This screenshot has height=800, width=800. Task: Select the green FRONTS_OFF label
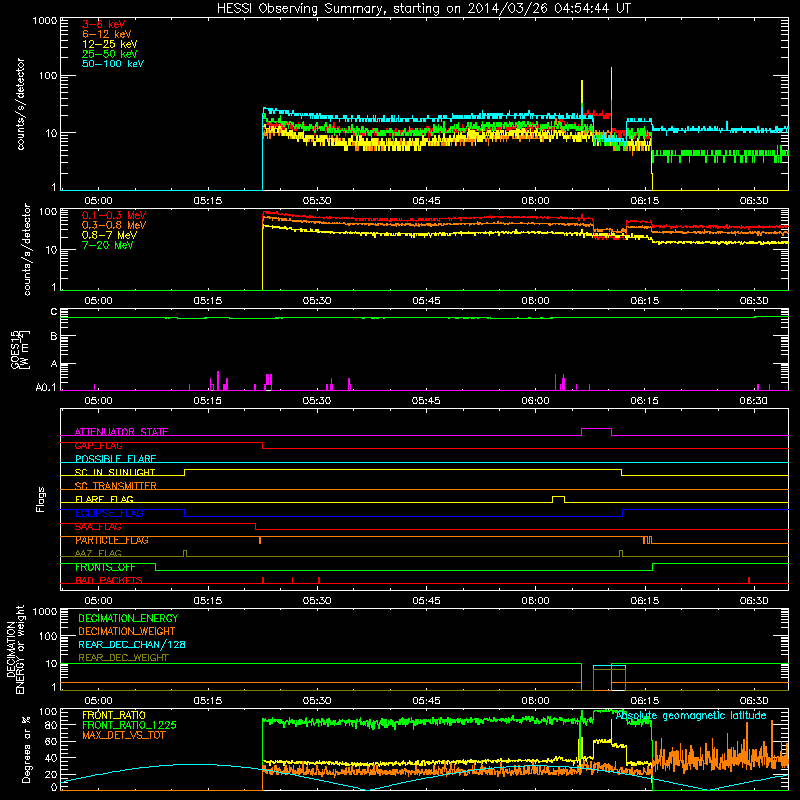(x=105, y=567)
